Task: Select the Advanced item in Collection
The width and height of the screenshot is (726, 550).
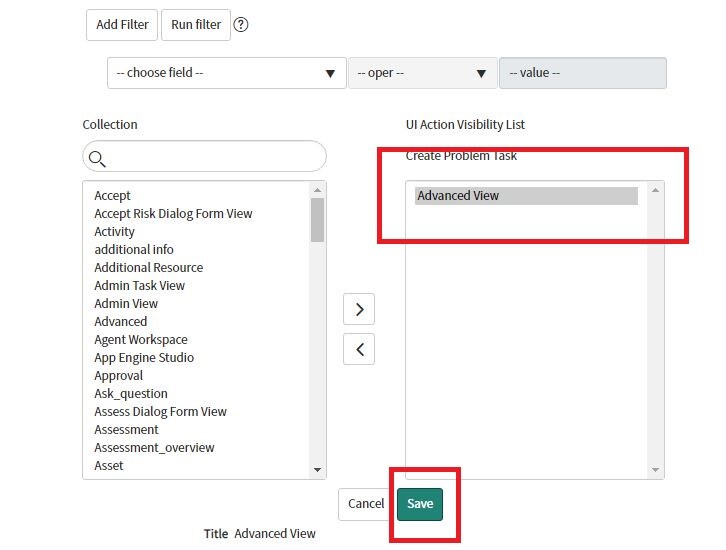Action: tap(120, 322)
